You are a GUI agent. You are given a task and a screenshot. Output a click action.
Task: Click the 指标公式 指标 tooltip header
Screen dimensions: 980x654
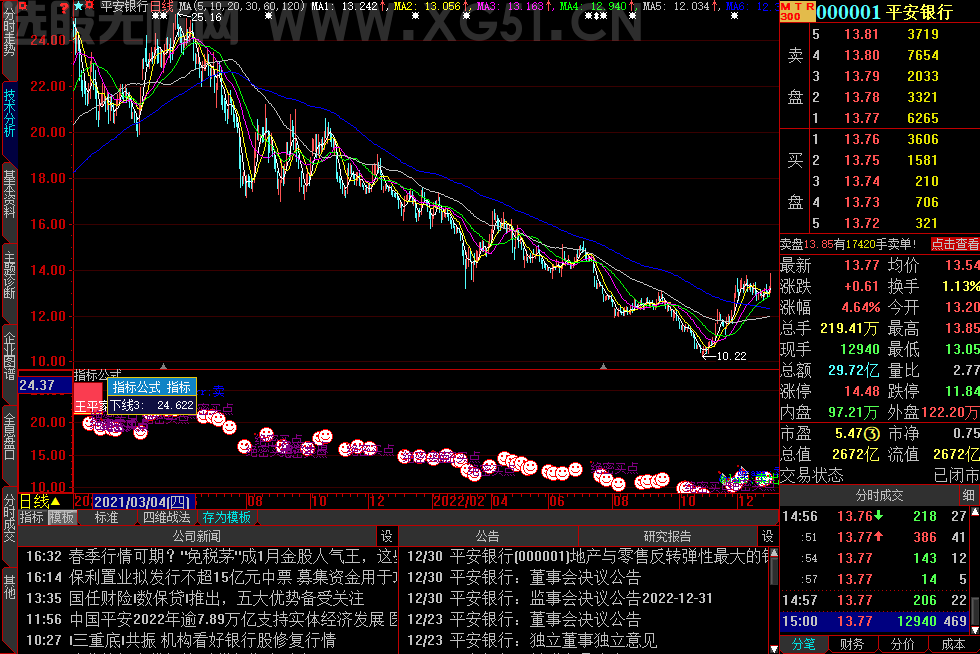152,387
